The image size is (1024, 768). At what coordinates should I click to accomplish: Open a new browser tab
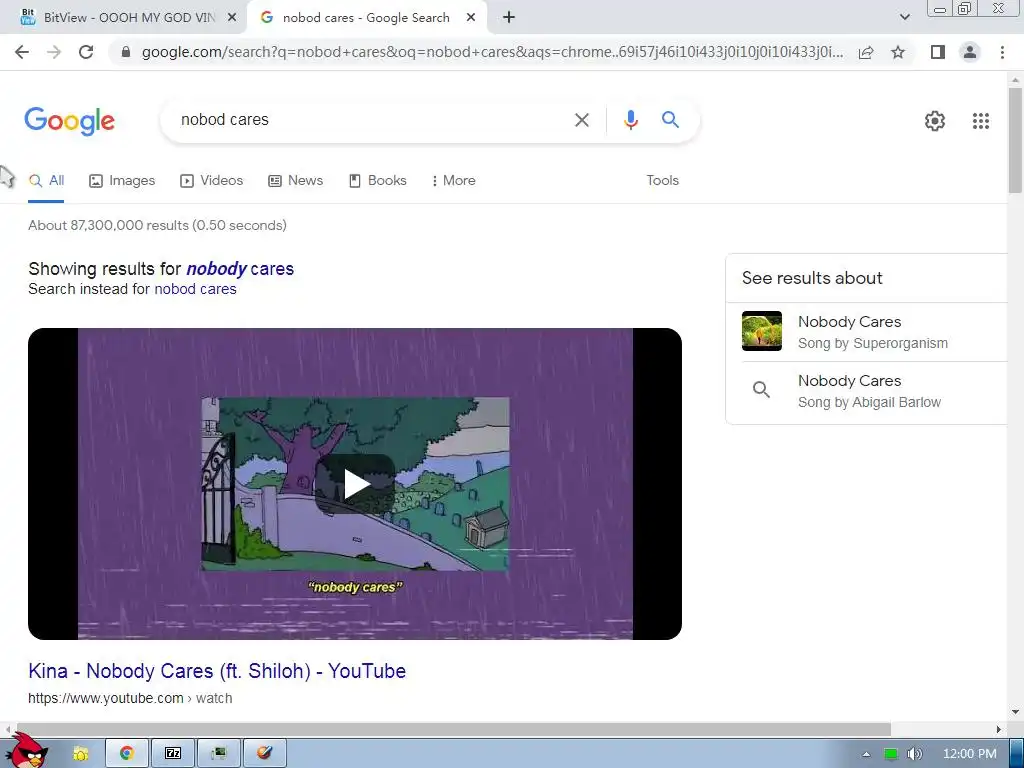coord(509,18)
